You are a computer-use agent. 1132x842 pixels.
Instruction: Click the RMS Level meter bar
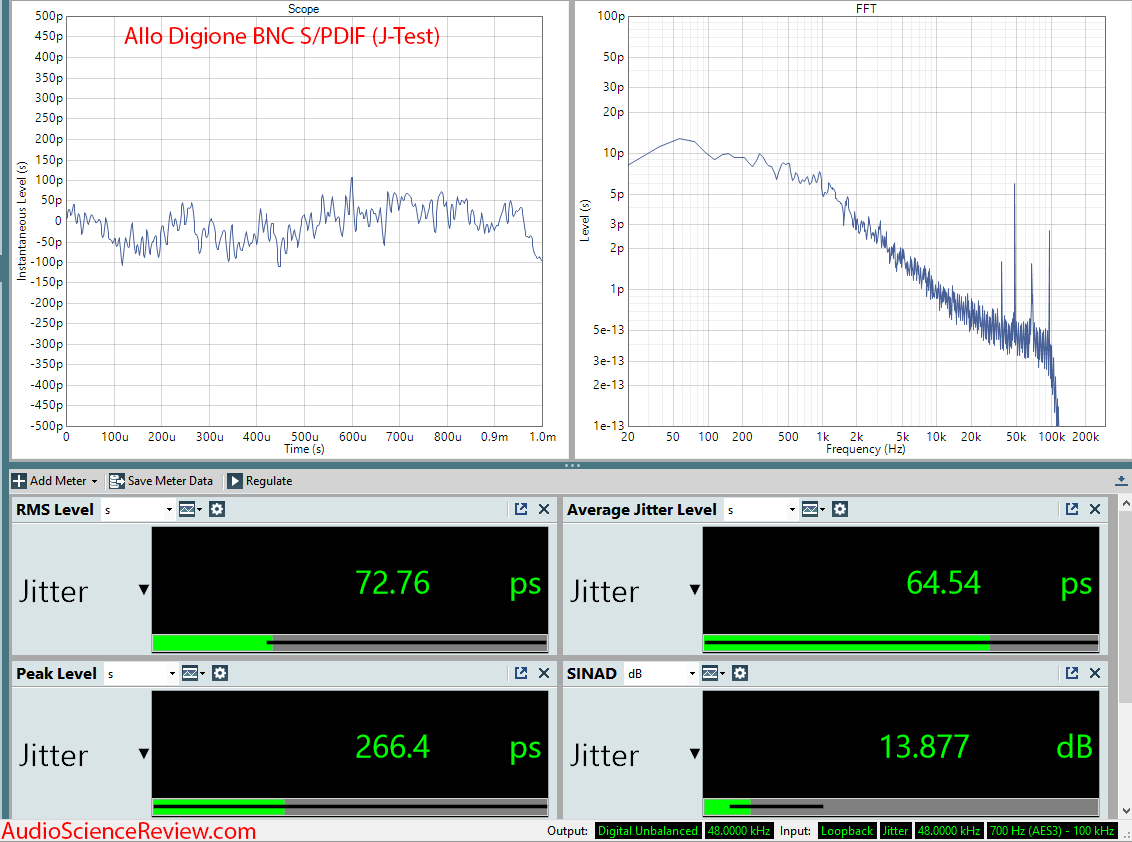(x=350, y=642)
